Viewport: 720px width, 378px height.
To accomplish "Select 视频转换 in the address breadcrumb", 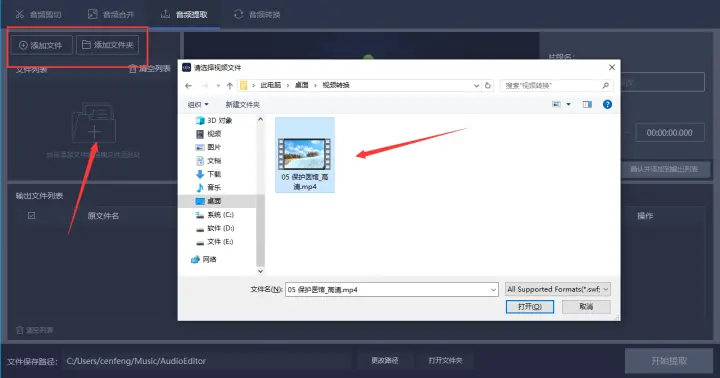I will pos(336,85).
